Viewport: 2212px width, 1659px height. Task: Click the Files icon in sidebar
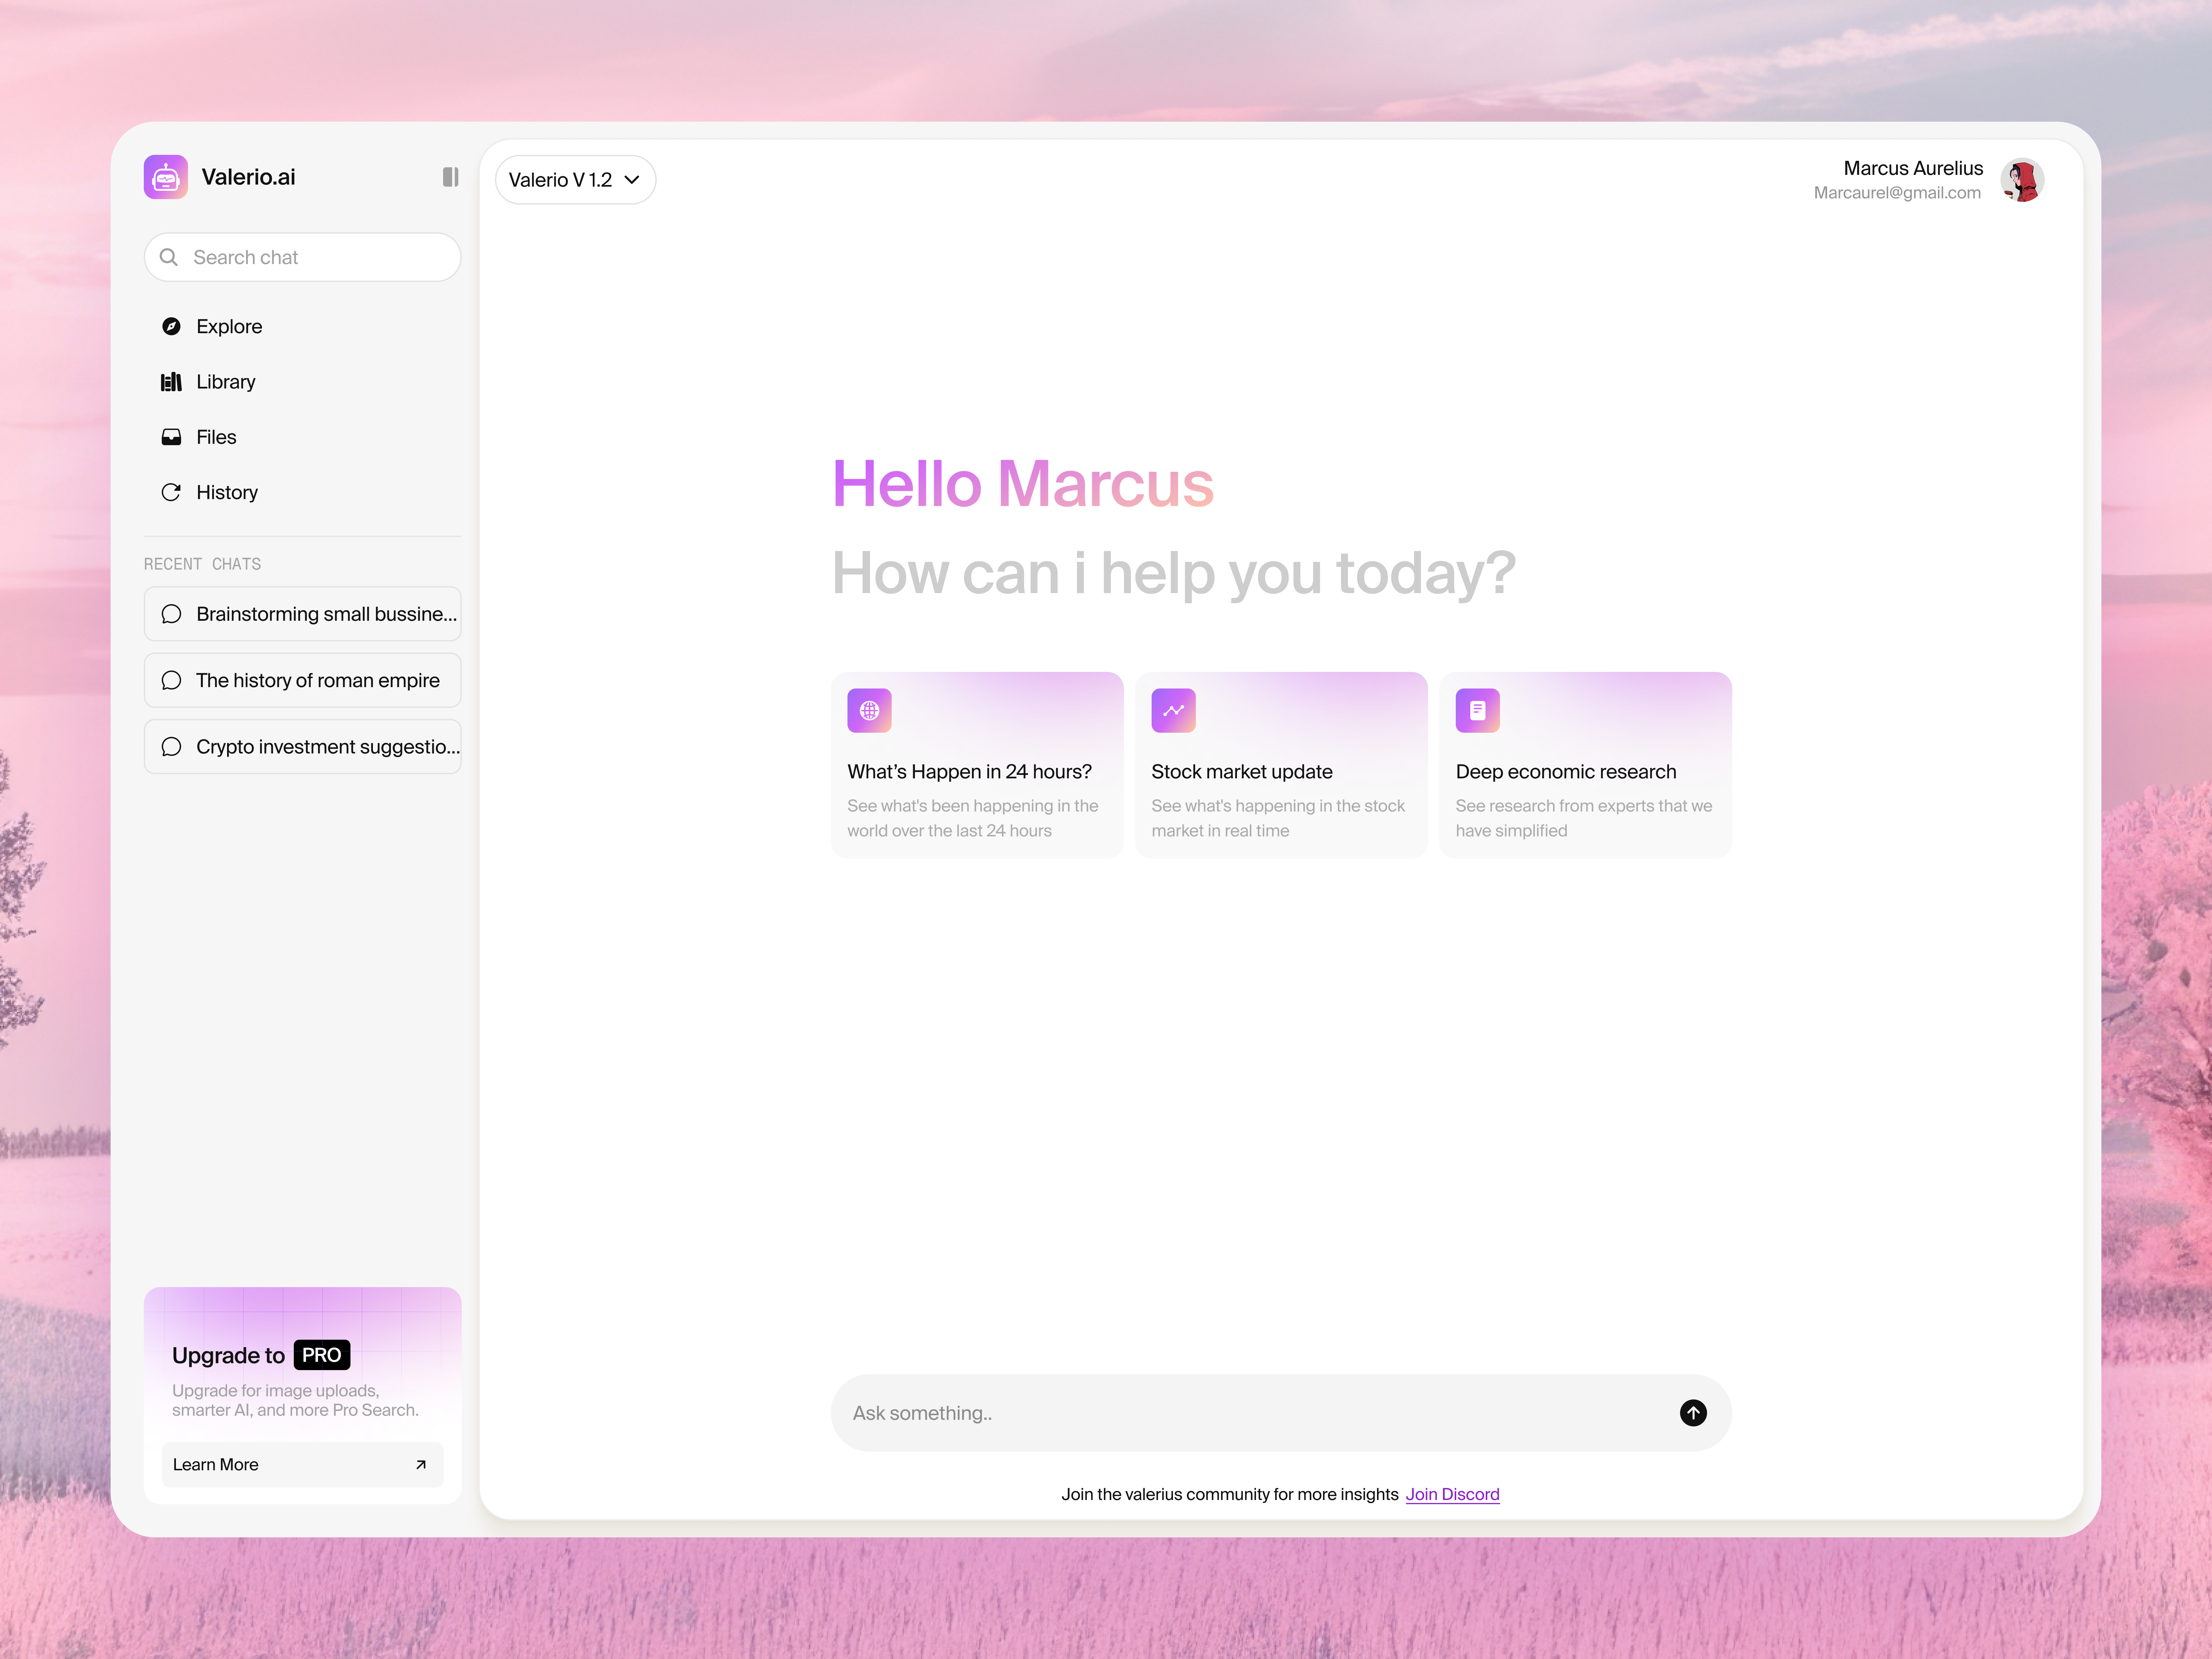(x=172, y=437)
